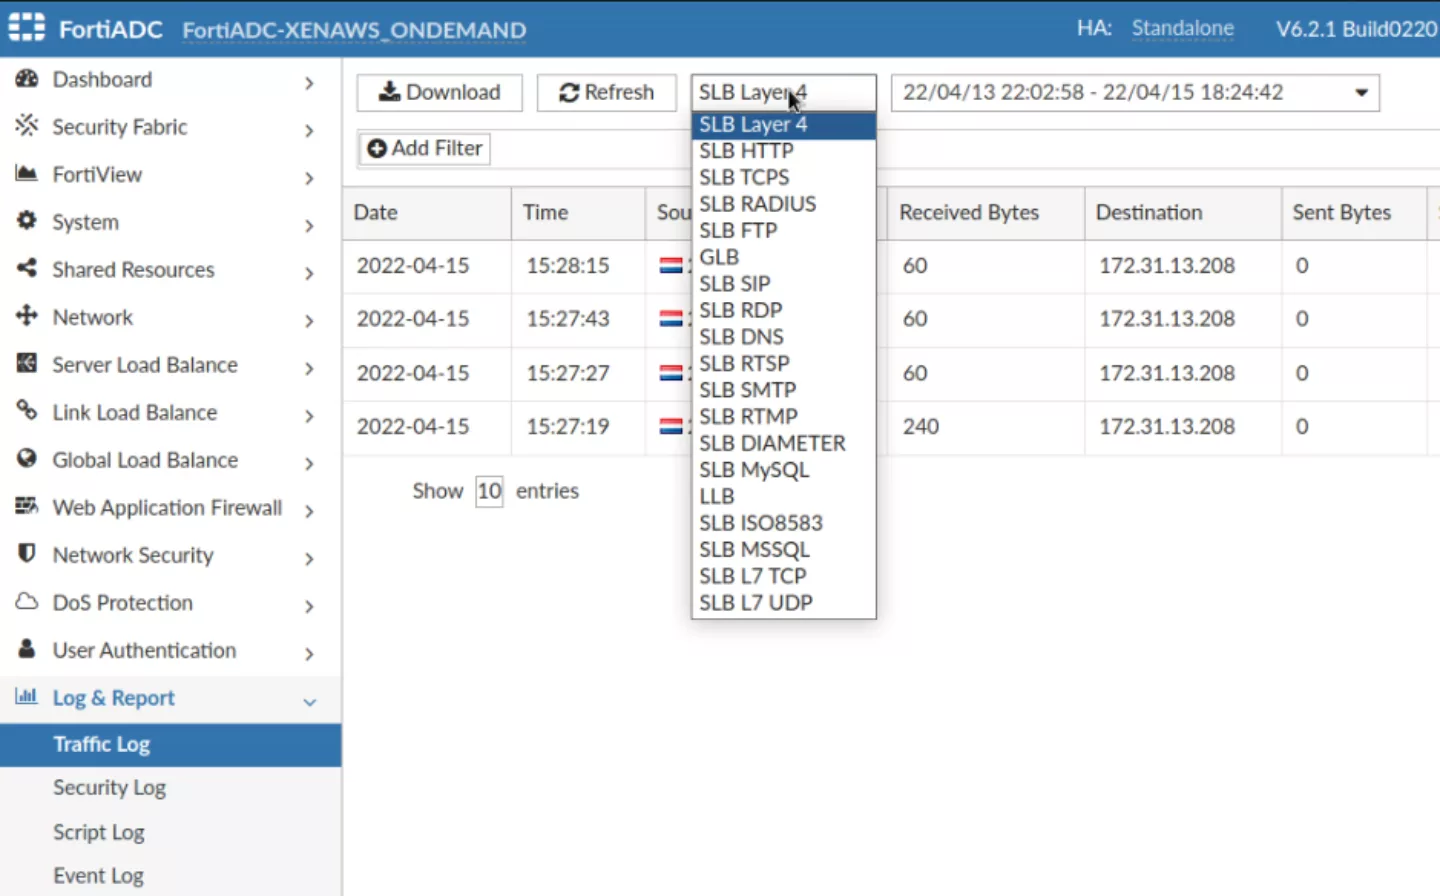Click the source flag icon in 15:27:43 row

[x=672, y=319]
